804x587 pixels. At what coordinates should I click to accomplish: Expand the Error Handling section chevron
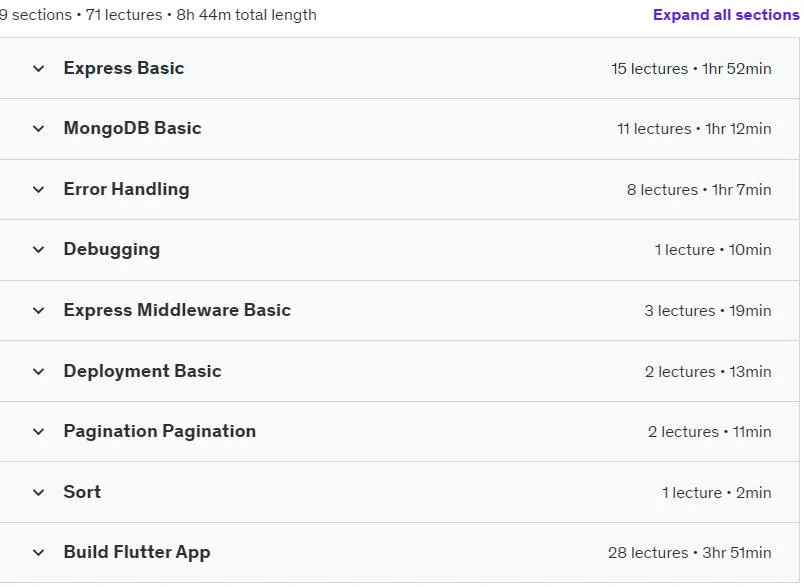click(38, 190)
